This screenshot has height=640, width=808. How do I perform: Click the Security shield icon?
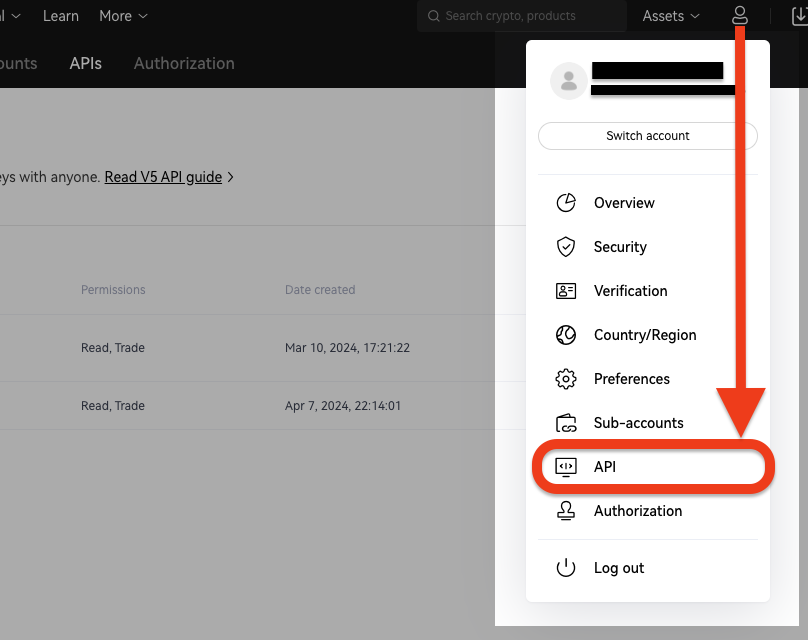(x=566, y=247)
